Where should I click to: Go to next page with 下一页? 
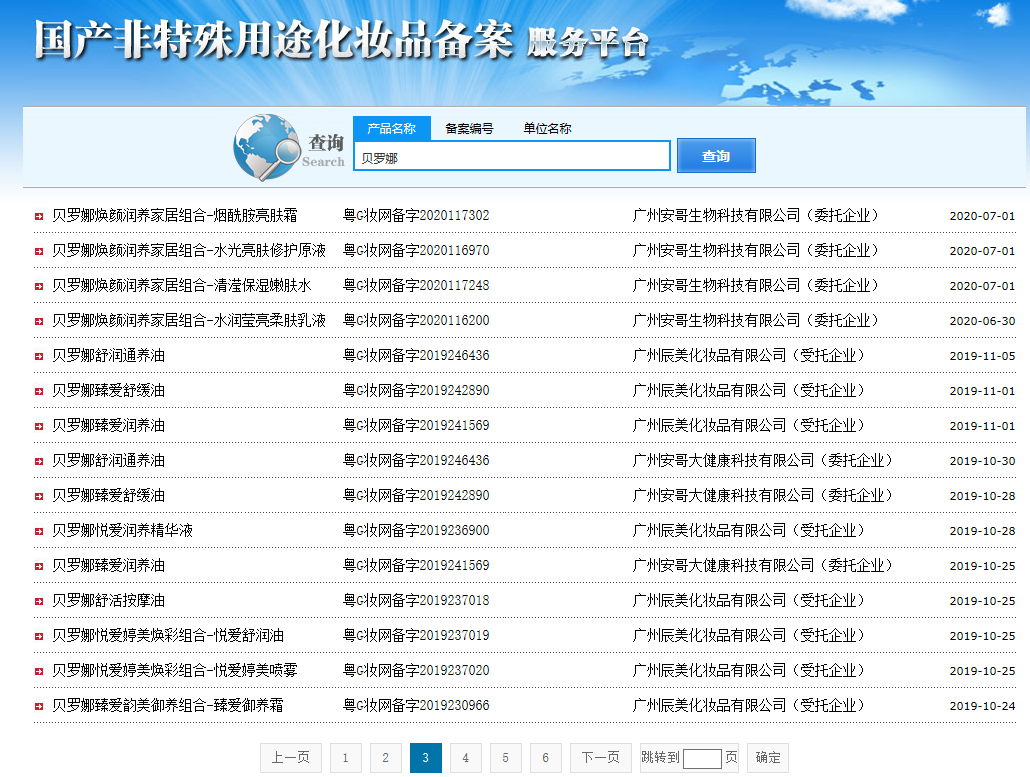tap(601, 758)
